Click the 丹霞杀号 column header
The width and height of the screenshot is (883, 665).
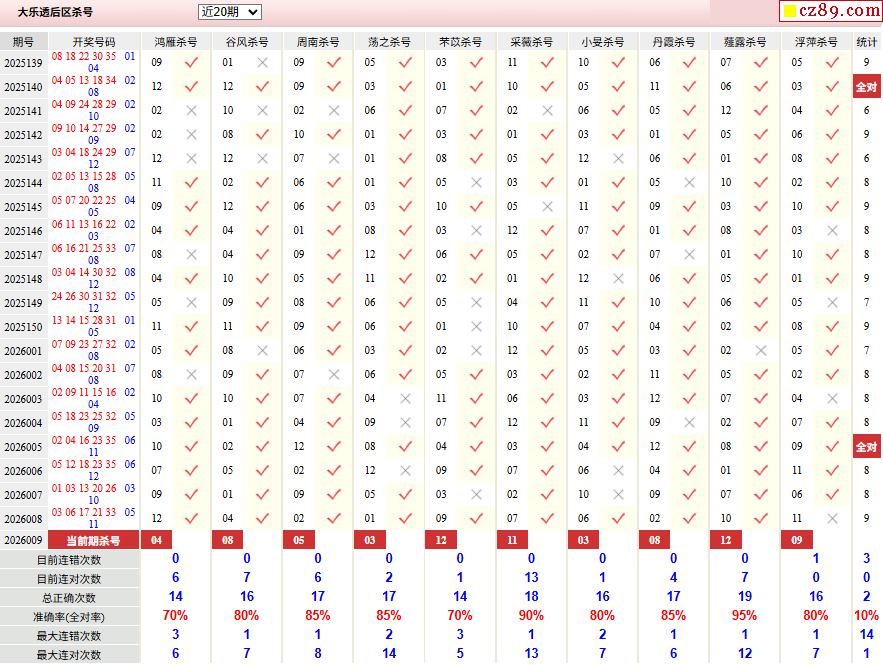tap(674, 42)
